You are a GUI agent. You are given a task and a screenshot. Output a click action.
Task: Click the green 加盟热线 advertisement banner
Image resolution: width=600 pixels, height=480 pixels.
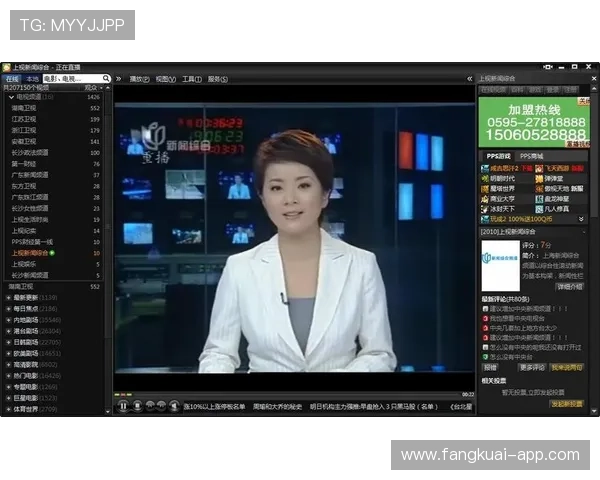[534, 122]
